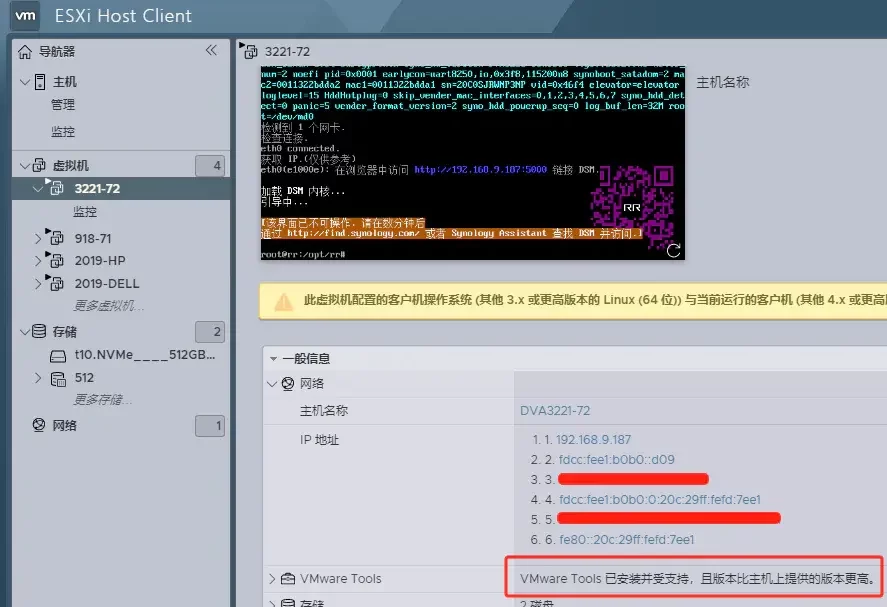Click the VMware logo in the top bar
Viewport: 887px width, 607px height.
pos(24,16)
